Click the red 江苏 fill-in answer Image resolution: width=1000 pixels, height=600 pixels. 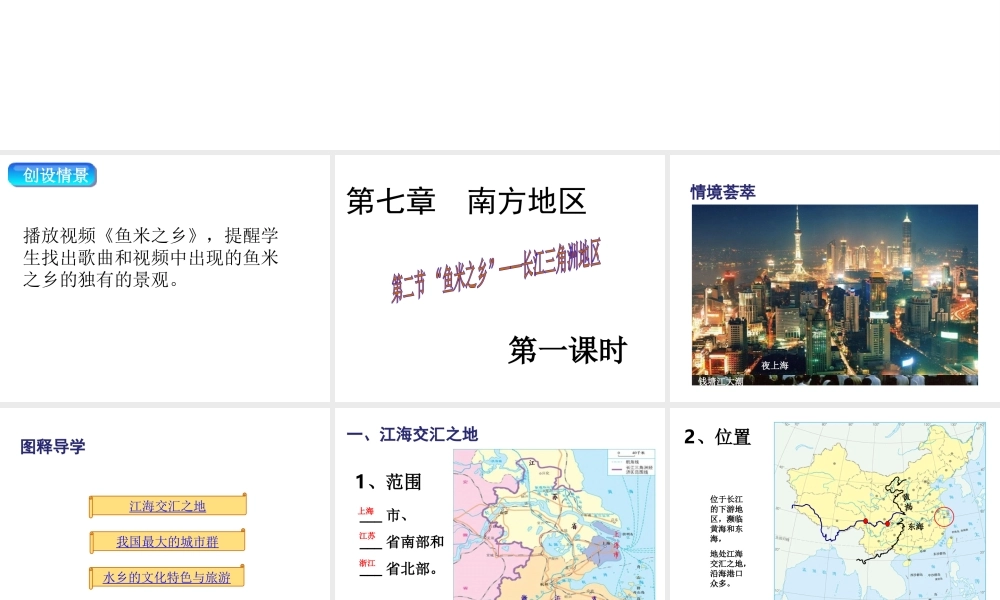[x=367, y=536]
